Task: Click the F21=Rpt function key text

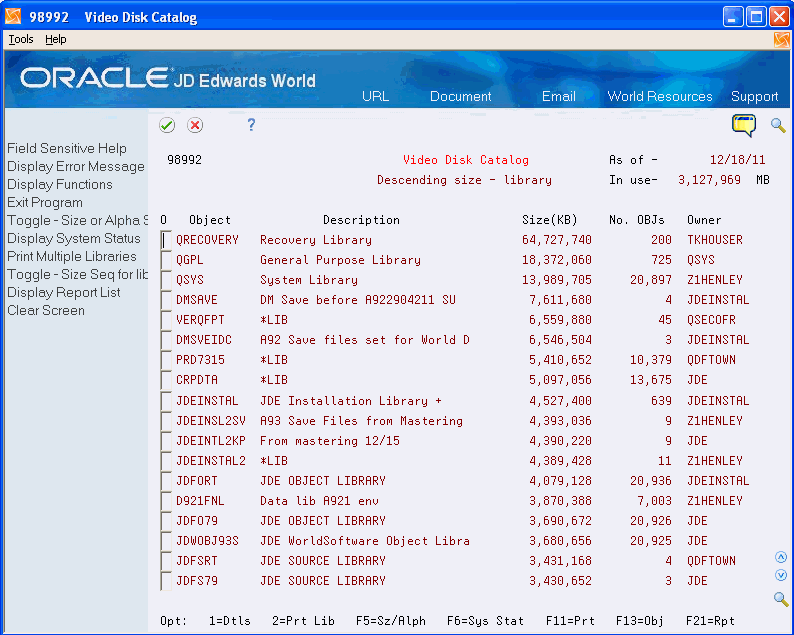Action: pos(710,621)
